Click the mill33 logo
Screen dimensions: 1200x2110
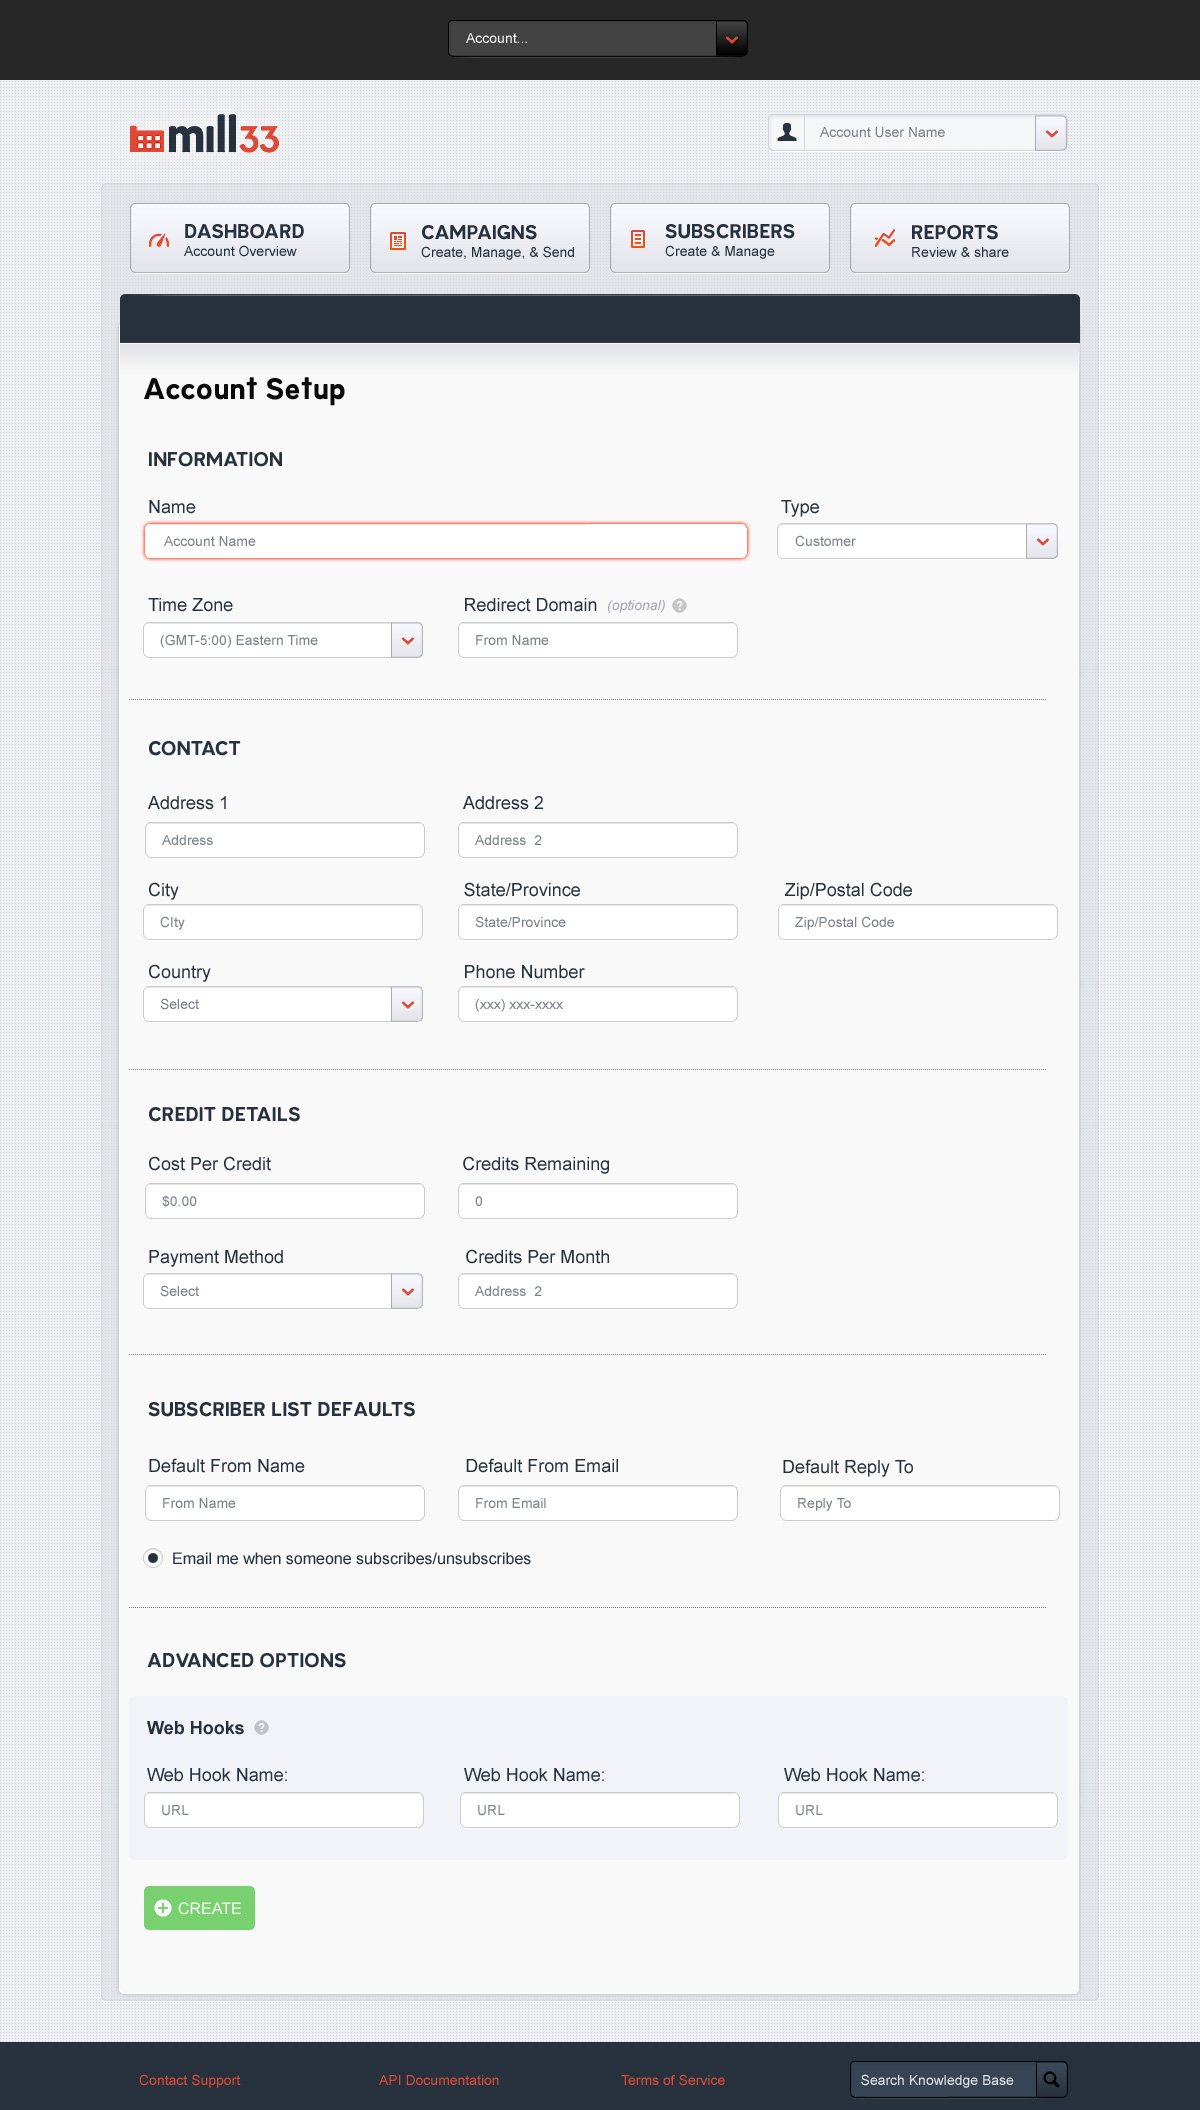tap(205, 135)
